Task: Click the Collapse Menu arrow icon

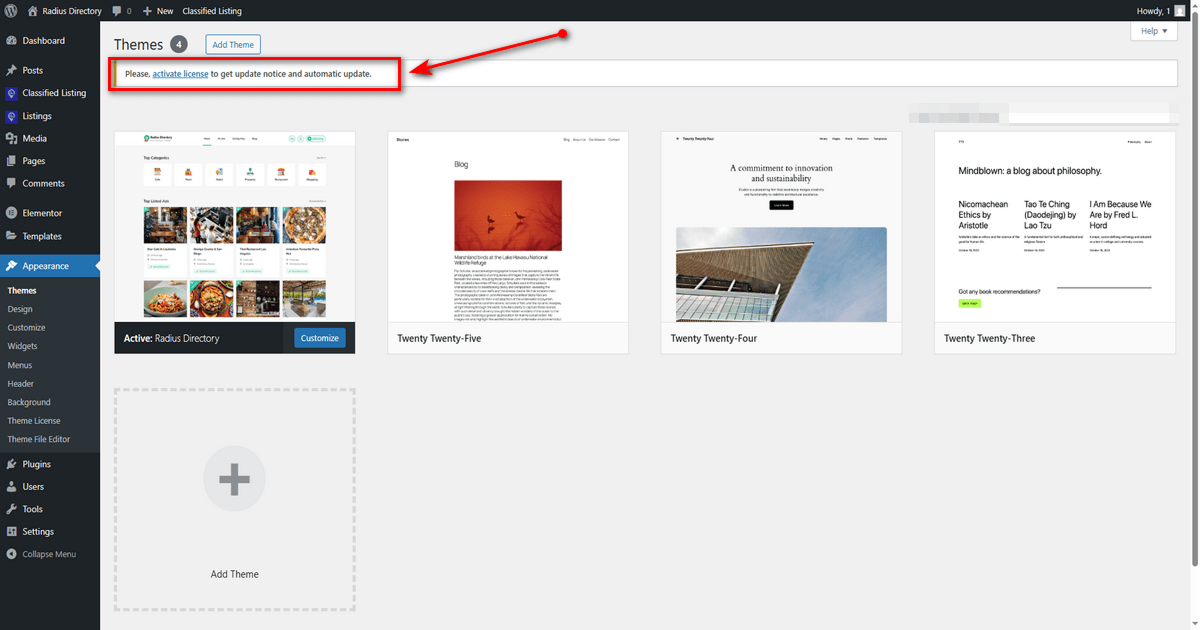Action: pyautogui.click(x=11, y=554)
